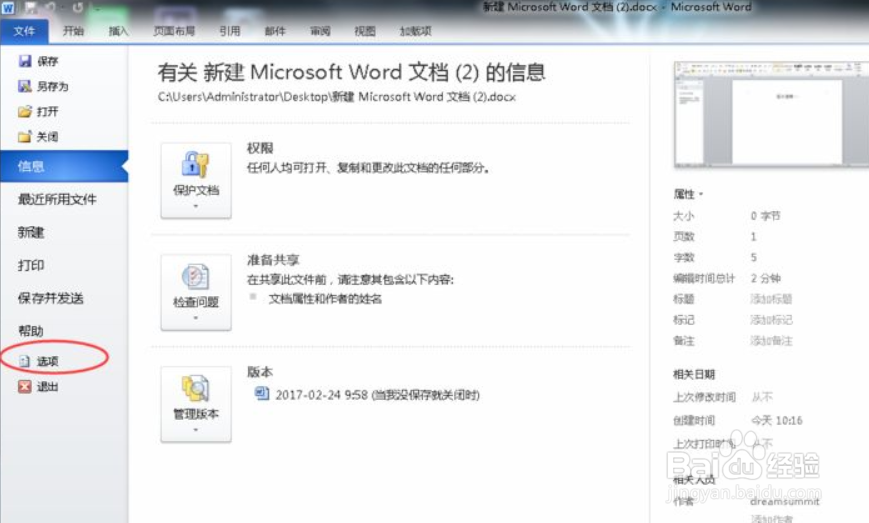Click the document preview thumbnail
The image size is (869, 523).
point(771,114)
